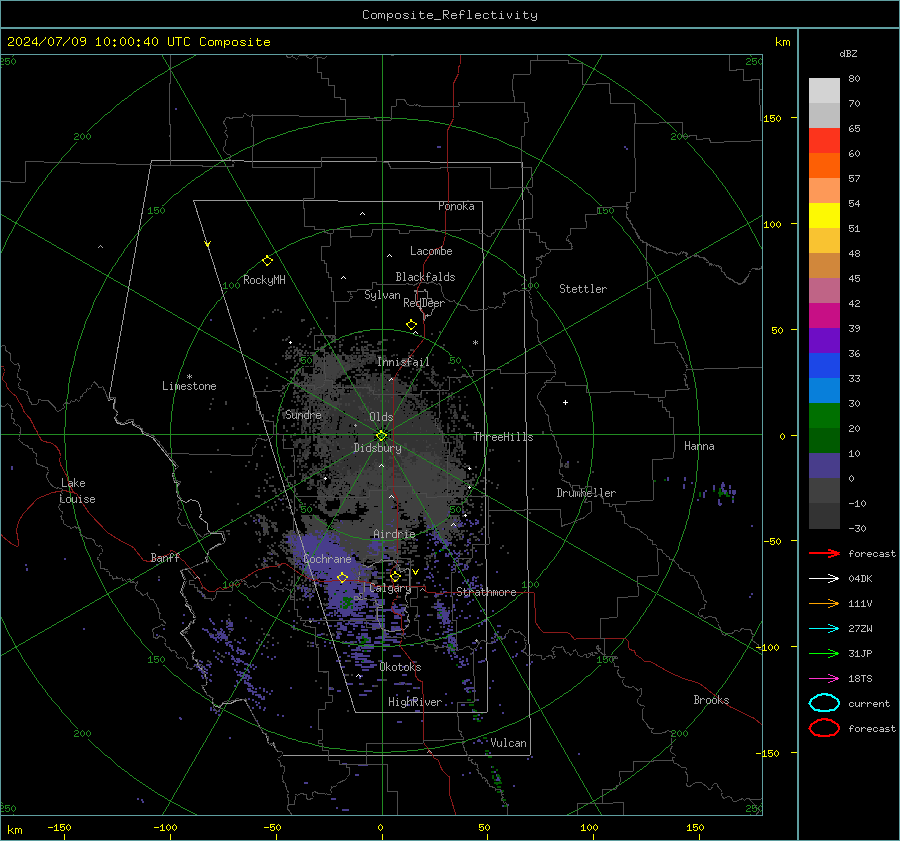
Task: Click the ThreeHills town label
Action: point(503,437)
